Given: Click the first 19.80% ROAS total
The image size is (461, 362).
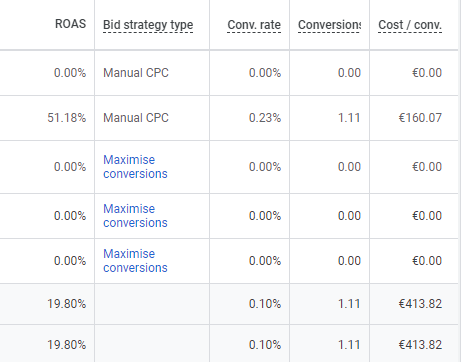Looking at the screenshot, I should tap(67, 304).
